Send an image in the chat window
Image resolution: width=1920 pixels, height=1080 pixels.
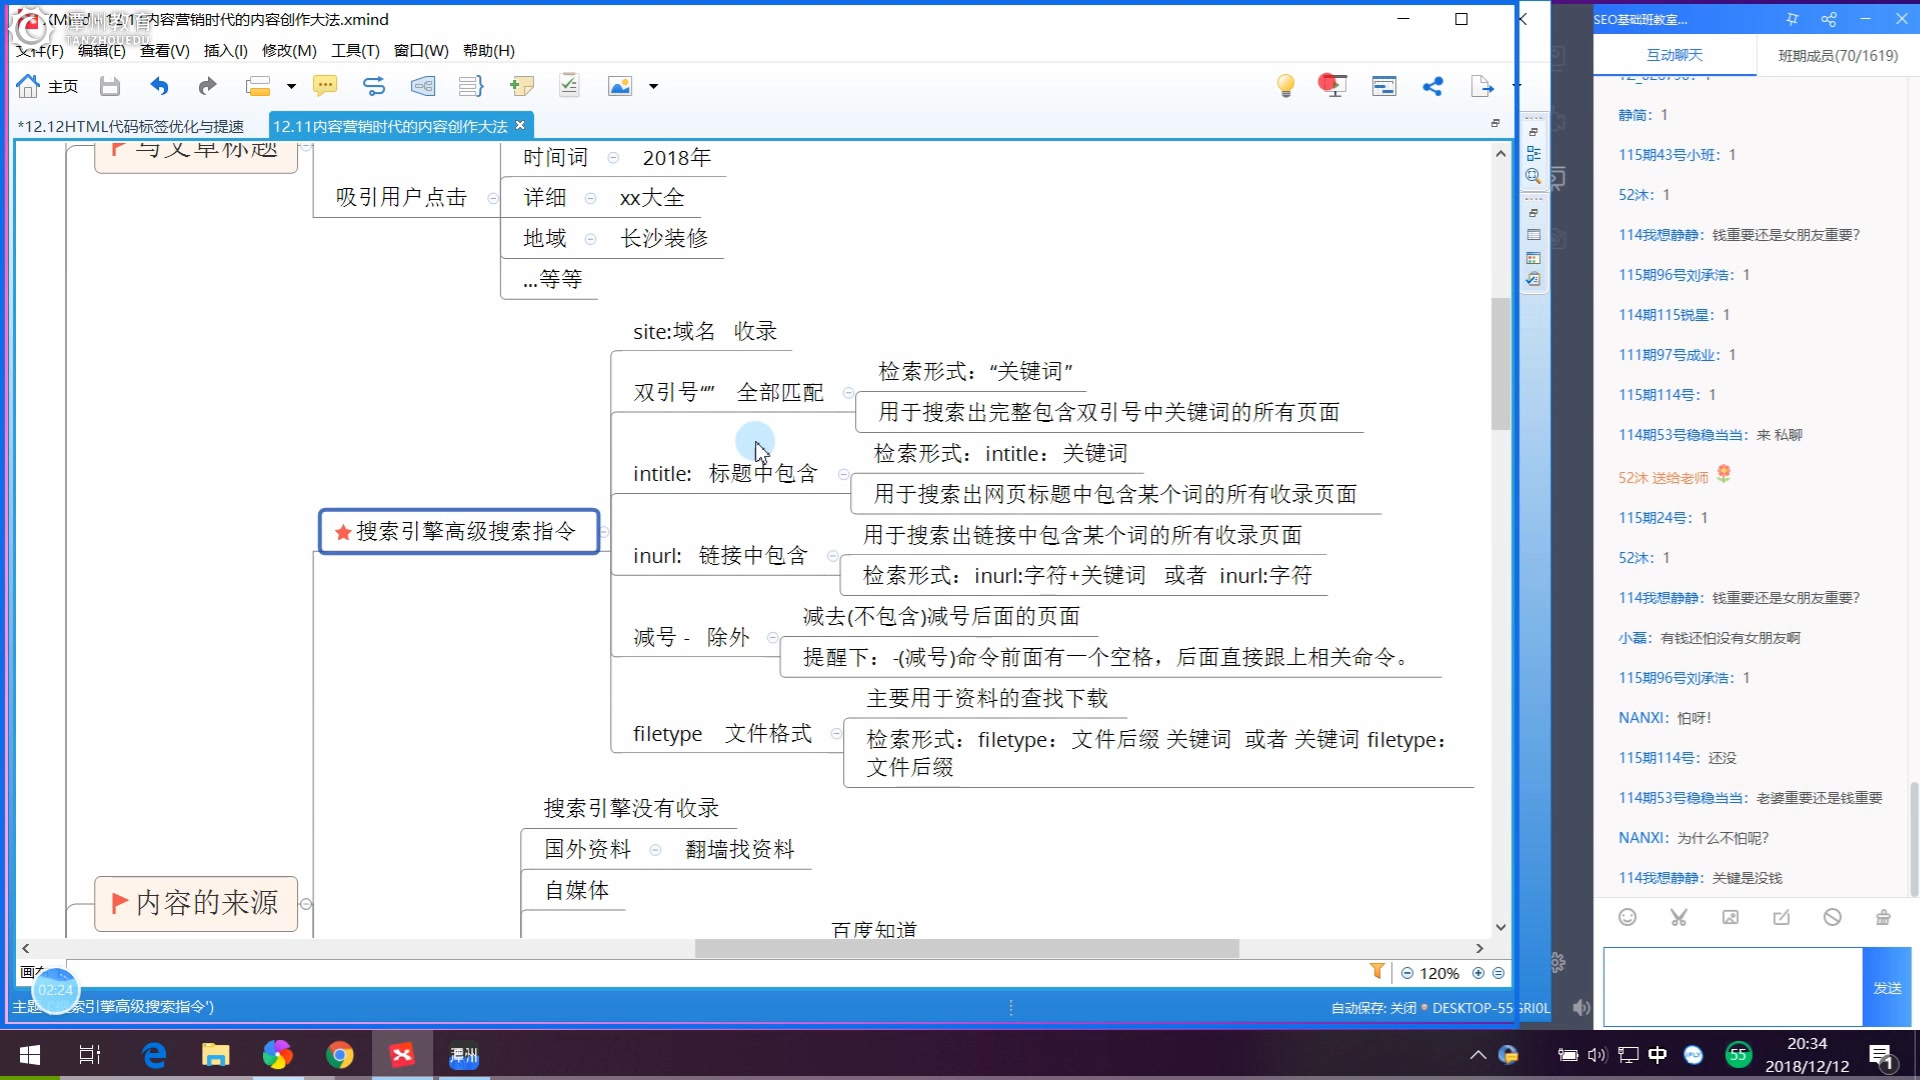(x=1730, y=917)
